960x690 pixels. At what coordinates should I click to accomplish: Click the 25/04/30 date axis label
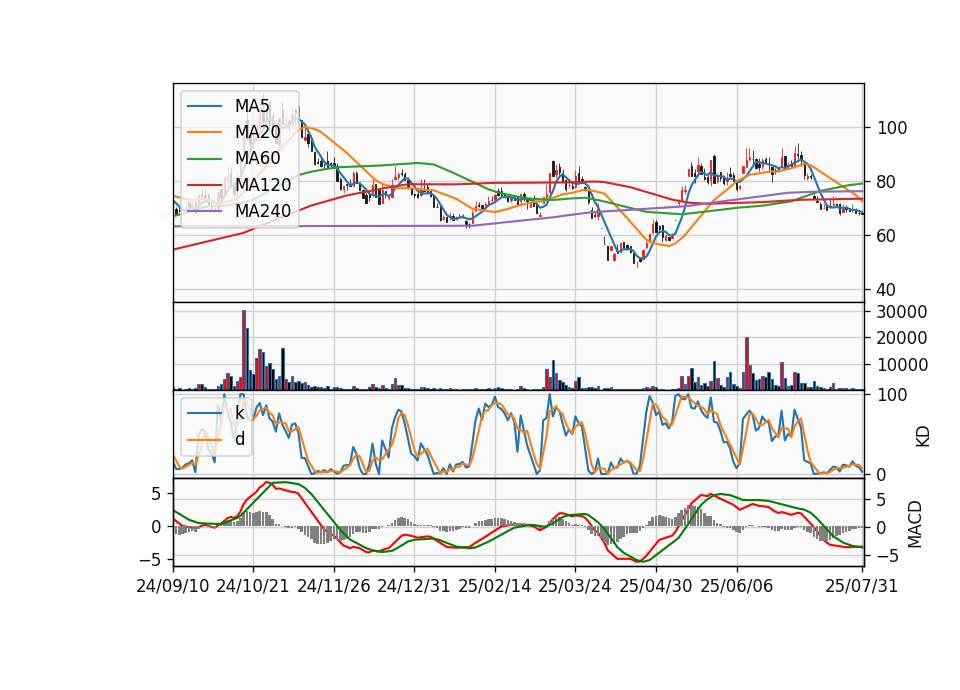pyautogui.click(x=656, y=586)
